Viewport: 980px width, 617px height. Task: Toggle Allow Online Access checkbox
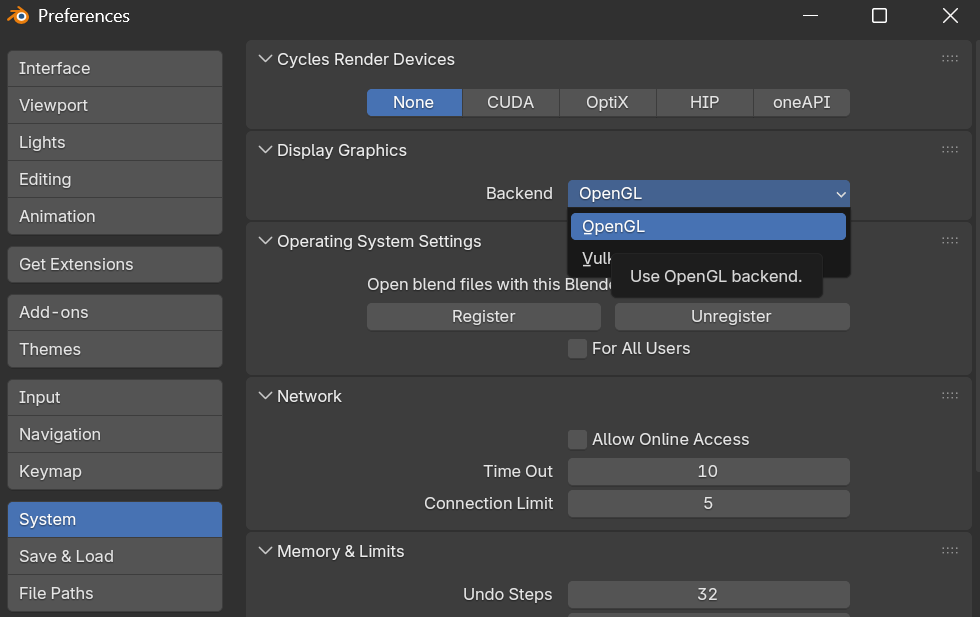tap(577, 439)
